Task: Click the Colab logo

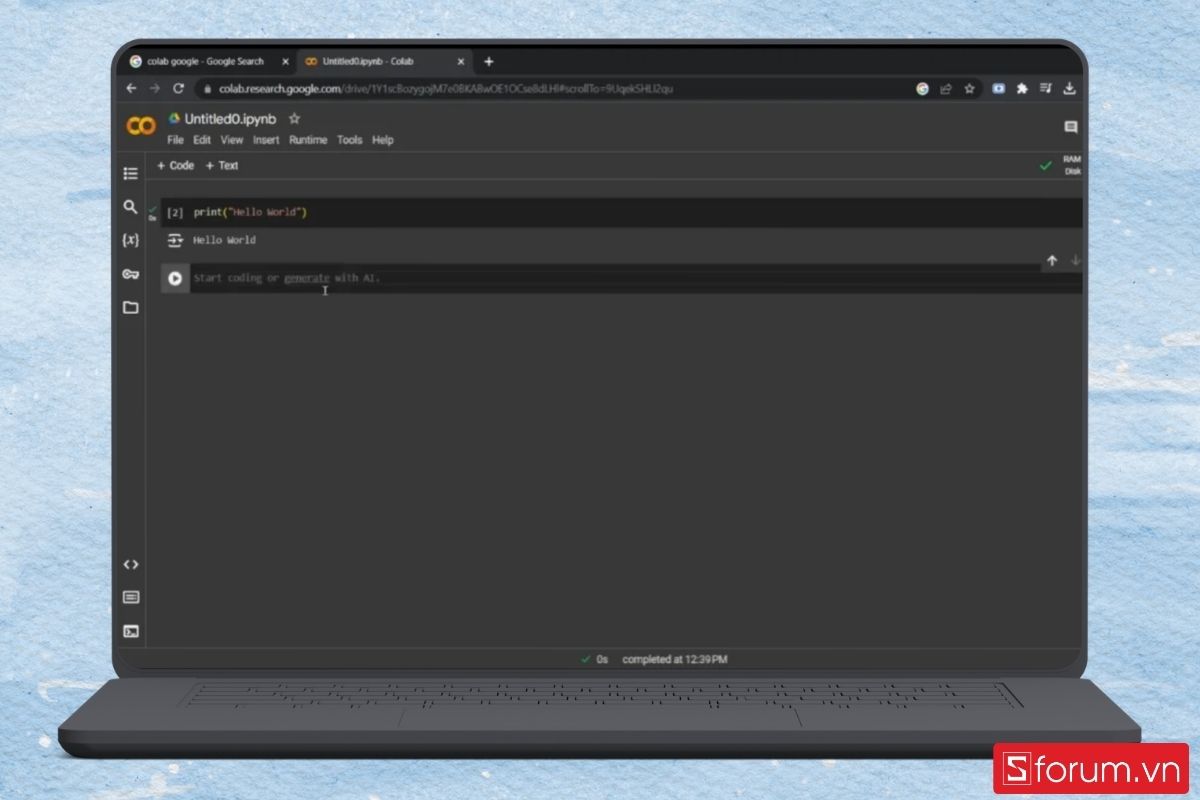Action: click(x=141, y=126)
